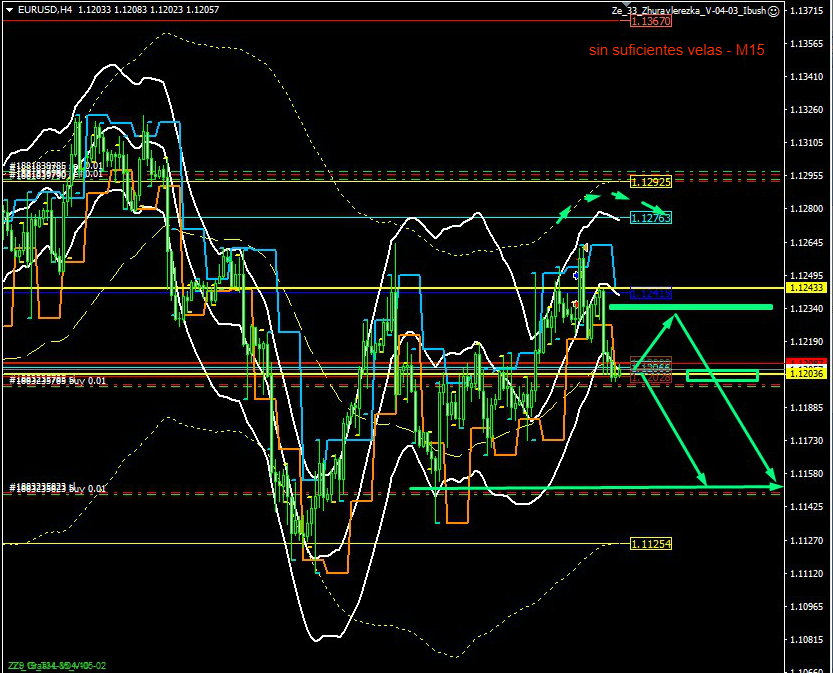Select the EURUSD,H4 symbol title text
Viewport: 833px width, 673px height.
45,10
